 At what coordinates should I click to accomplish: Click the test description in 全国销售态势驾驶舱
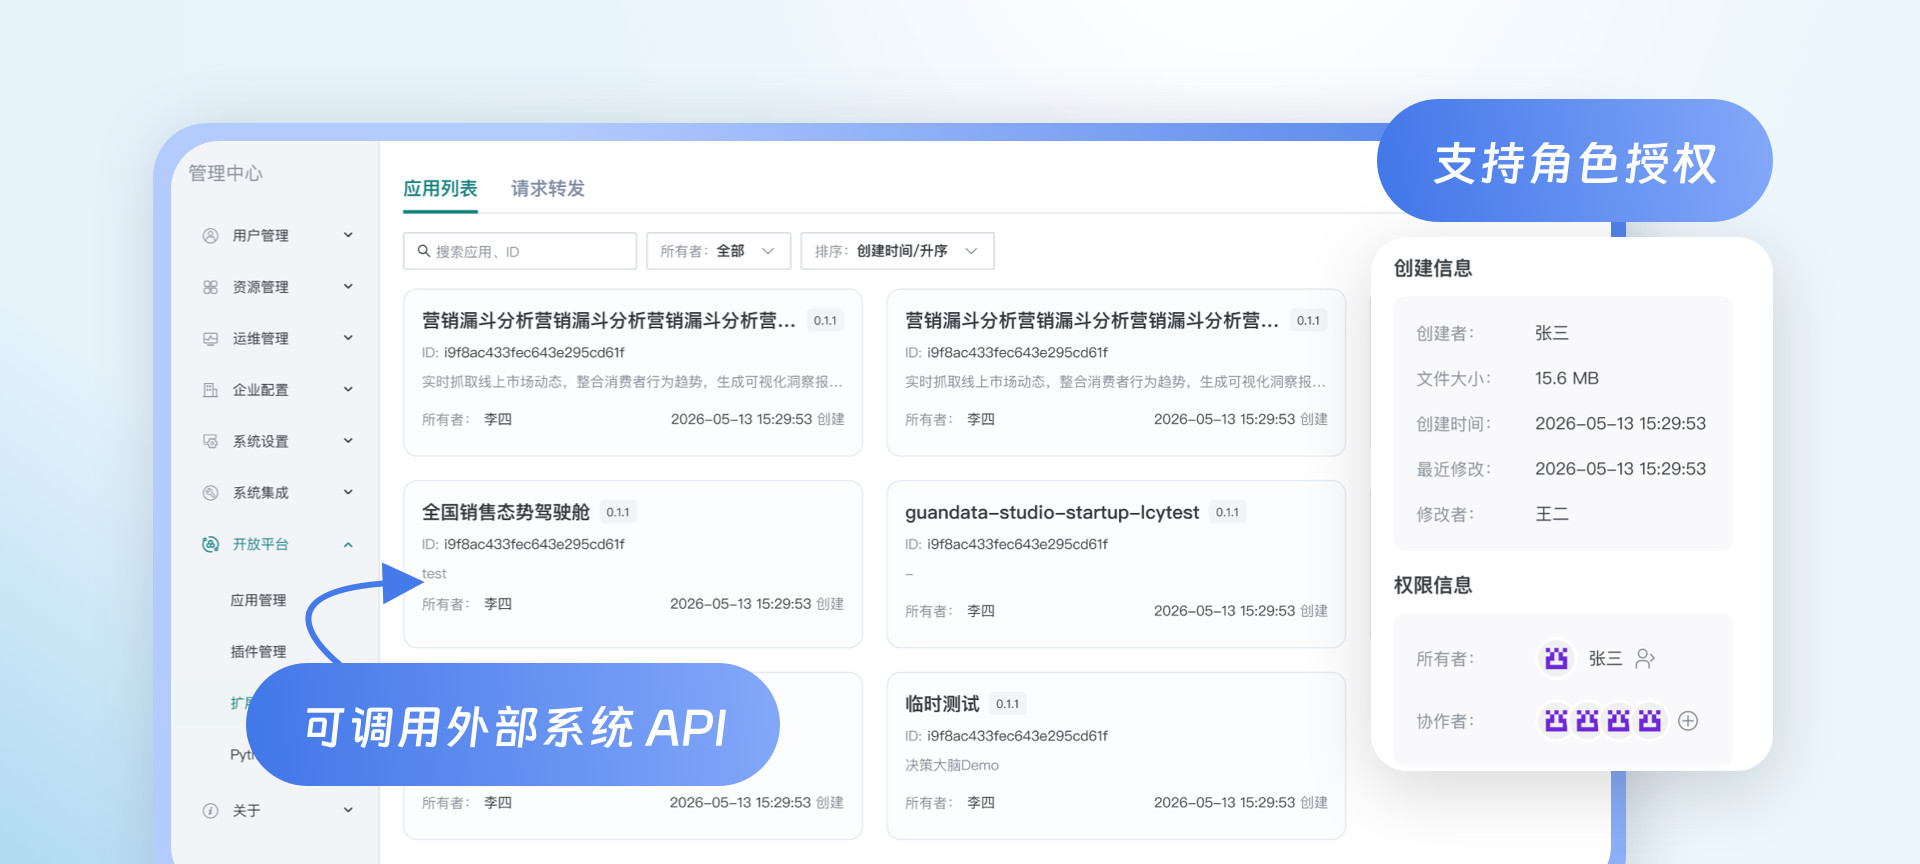[434, 574]
